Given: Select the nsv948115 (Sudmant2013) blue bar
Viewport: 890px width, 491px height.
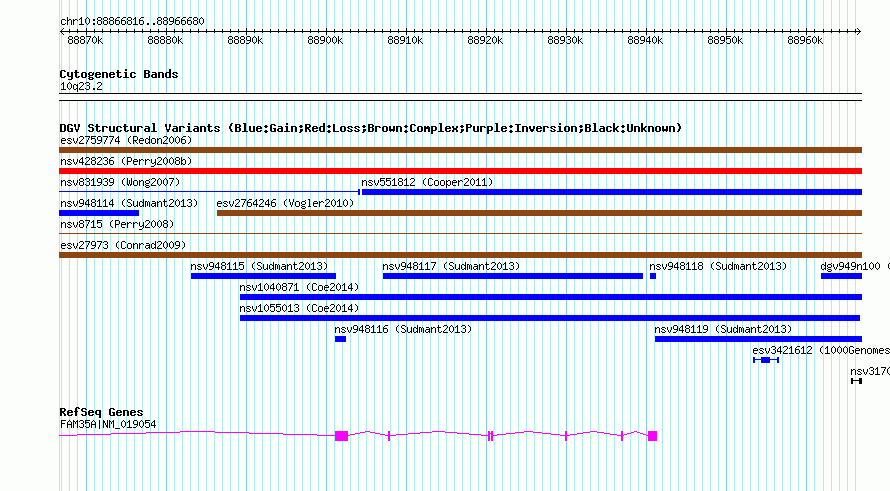Looking at the screenshot, I should point(263,276).
